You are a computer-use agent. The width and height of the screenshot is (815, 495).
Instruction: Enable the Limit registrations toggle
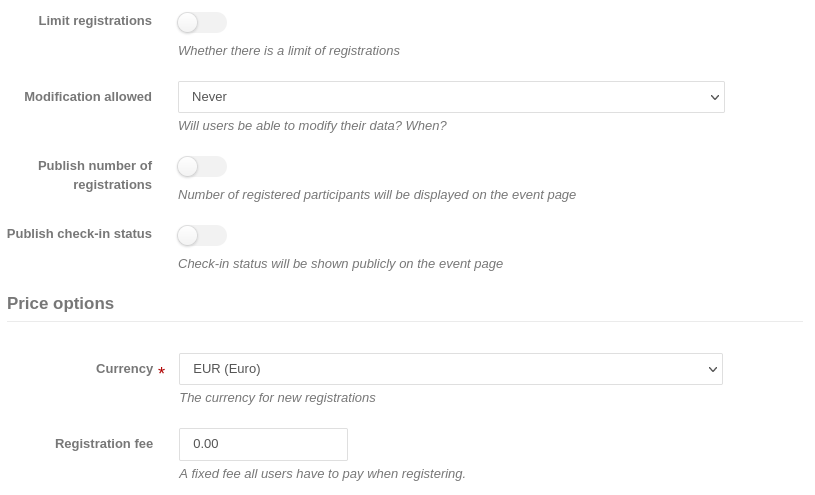[202, 22]
